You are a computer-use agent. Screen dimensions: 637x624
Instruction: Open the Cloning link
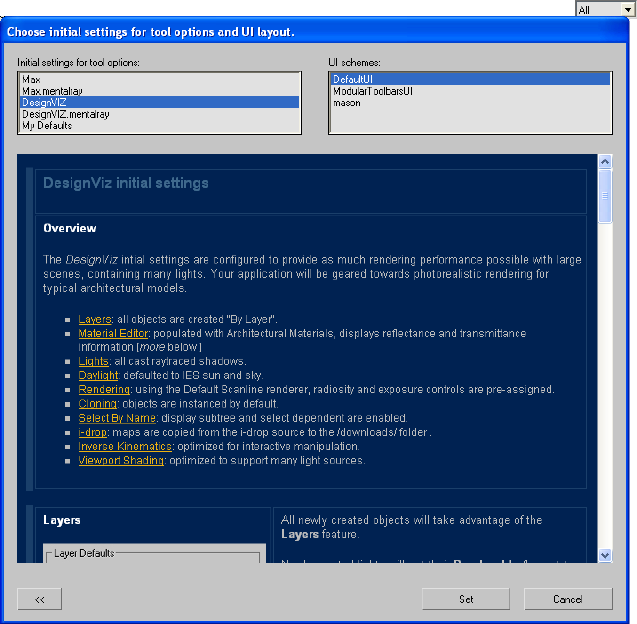98,404
